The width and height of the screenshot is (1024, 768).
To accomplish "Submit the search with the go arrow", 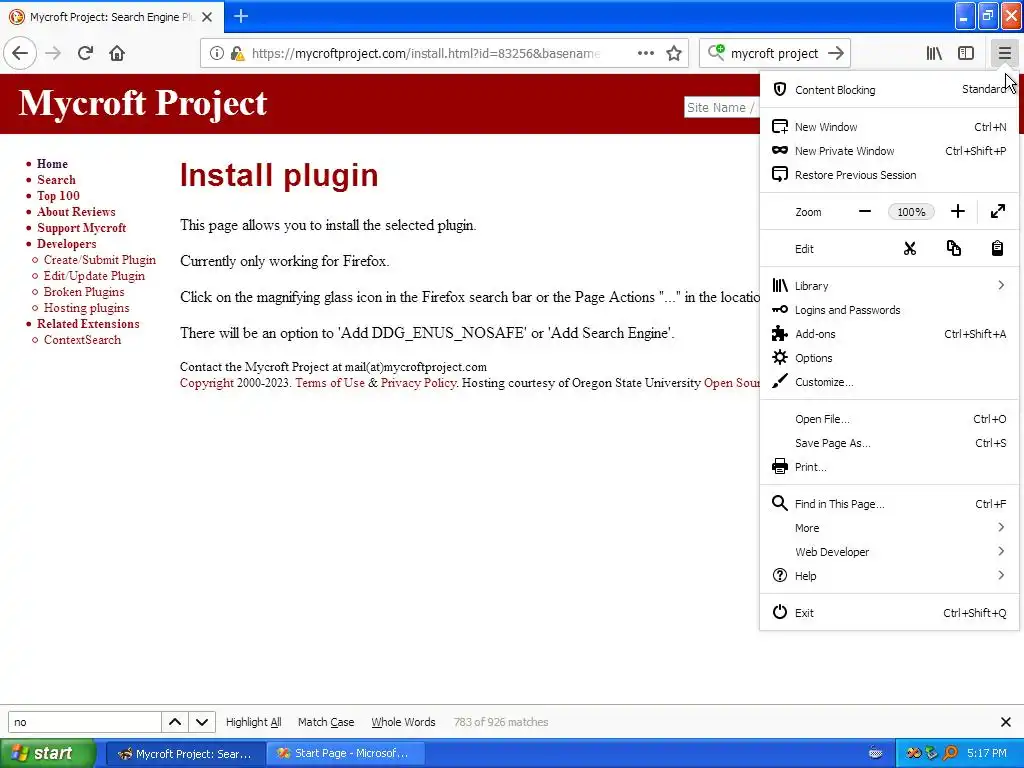I will (x=836, y=54).
